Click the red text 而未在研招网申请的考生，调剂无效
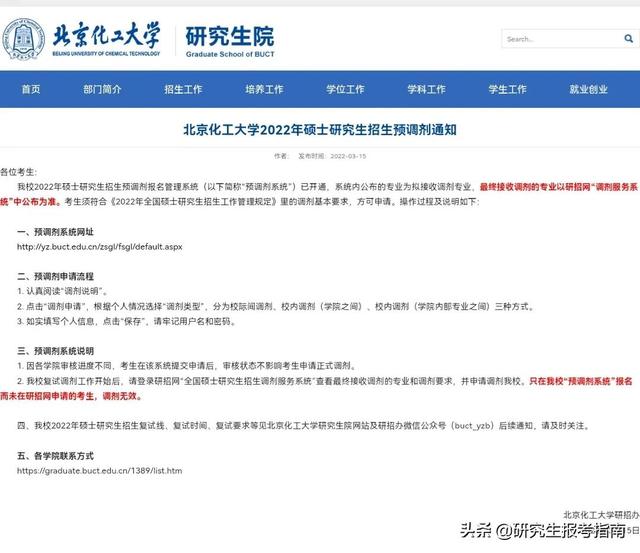The width and height of the screenshot is (640, 553). (71, 396)
